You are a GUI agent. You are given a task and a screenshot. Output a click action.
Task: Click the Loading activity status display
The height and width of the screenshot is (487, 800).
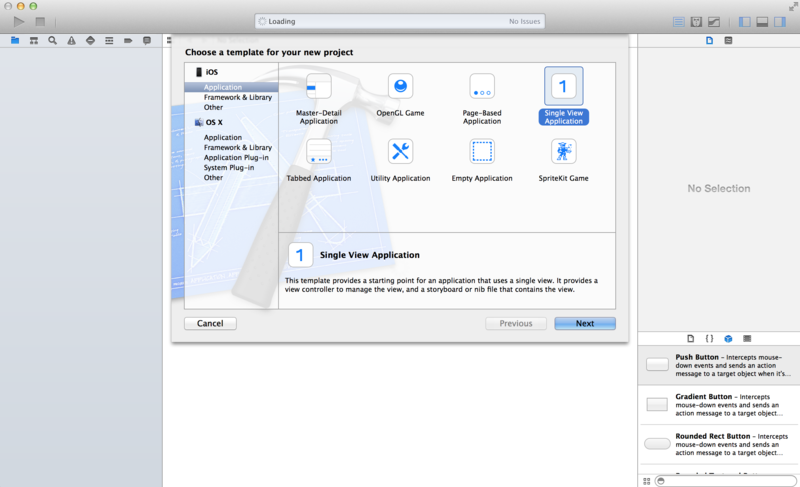[x=400, y=21]
